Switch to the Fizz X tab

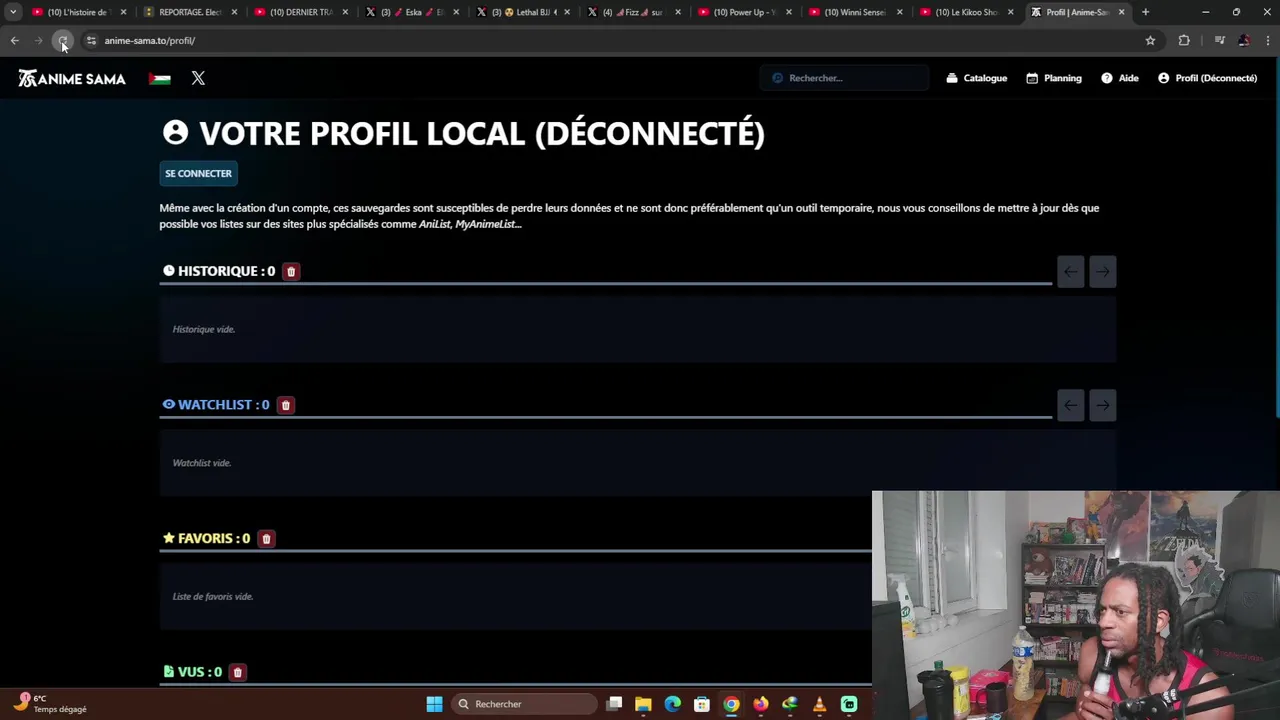tap(634, 12)
